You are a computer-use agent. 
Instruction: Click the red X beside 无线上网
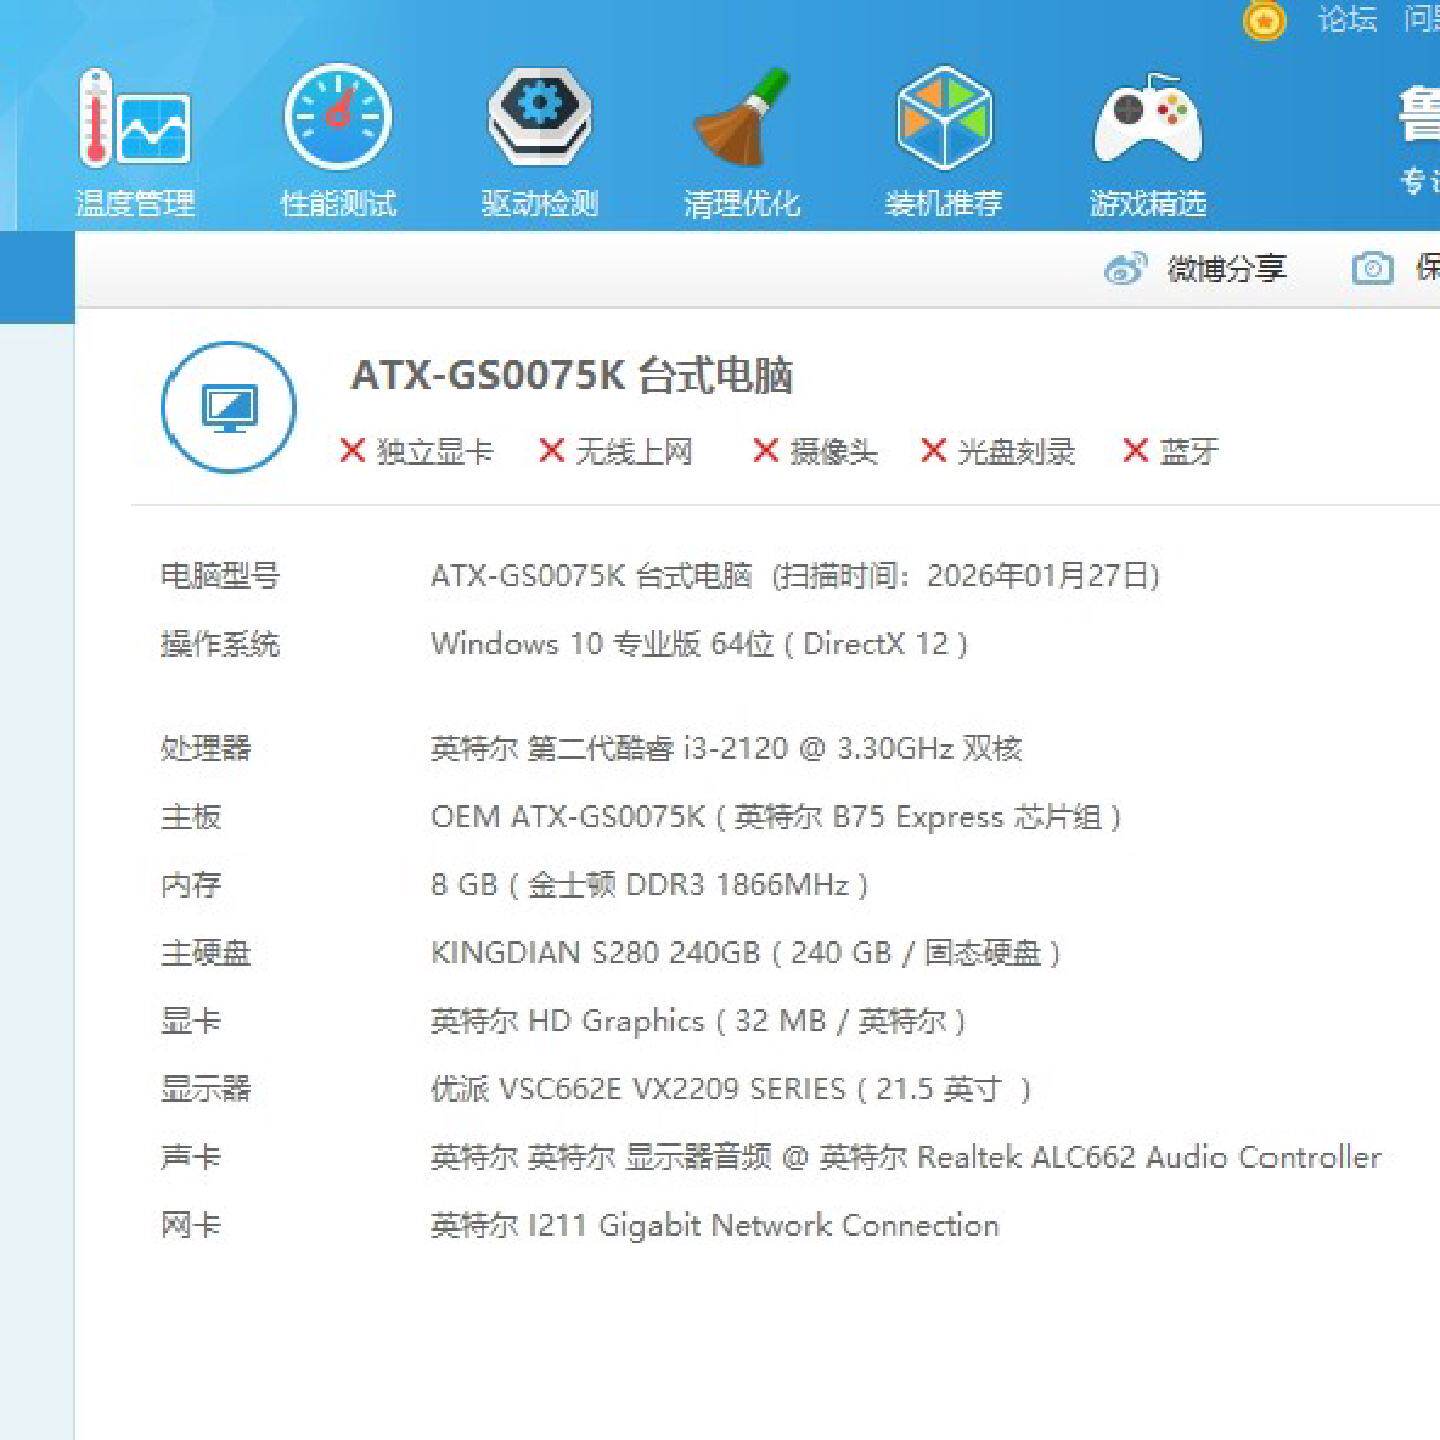[551, 450]
